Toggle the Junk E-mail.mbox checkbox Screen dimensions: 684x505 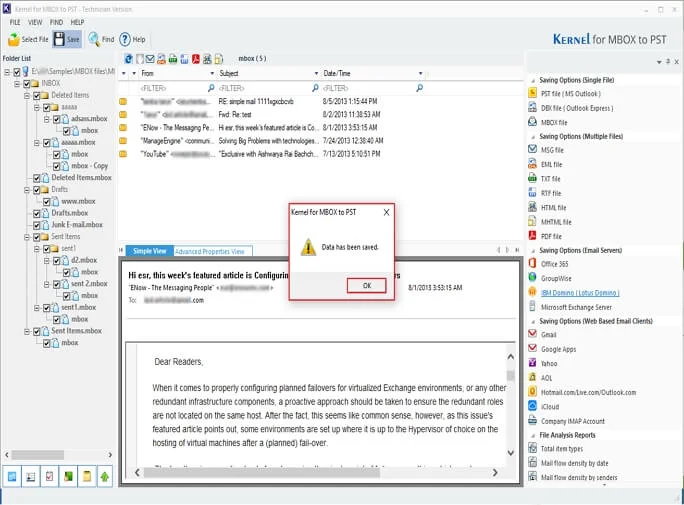pos(37,225)
